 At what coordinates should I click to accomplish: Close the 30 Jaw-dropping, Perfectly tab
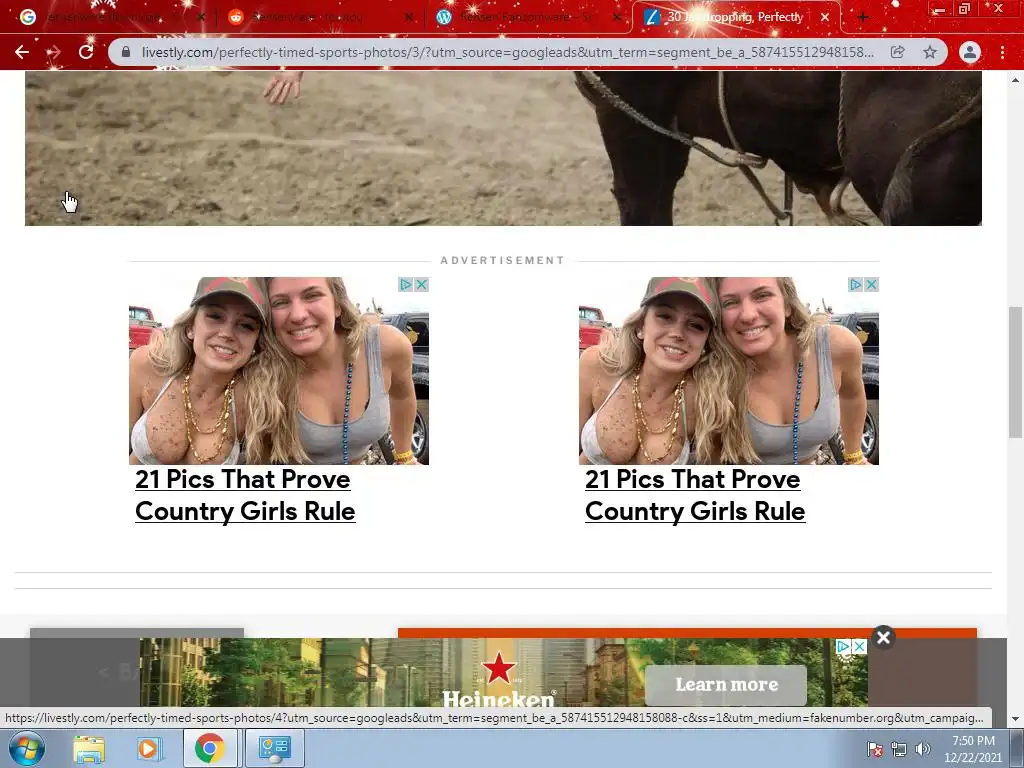tap(825, 17)
